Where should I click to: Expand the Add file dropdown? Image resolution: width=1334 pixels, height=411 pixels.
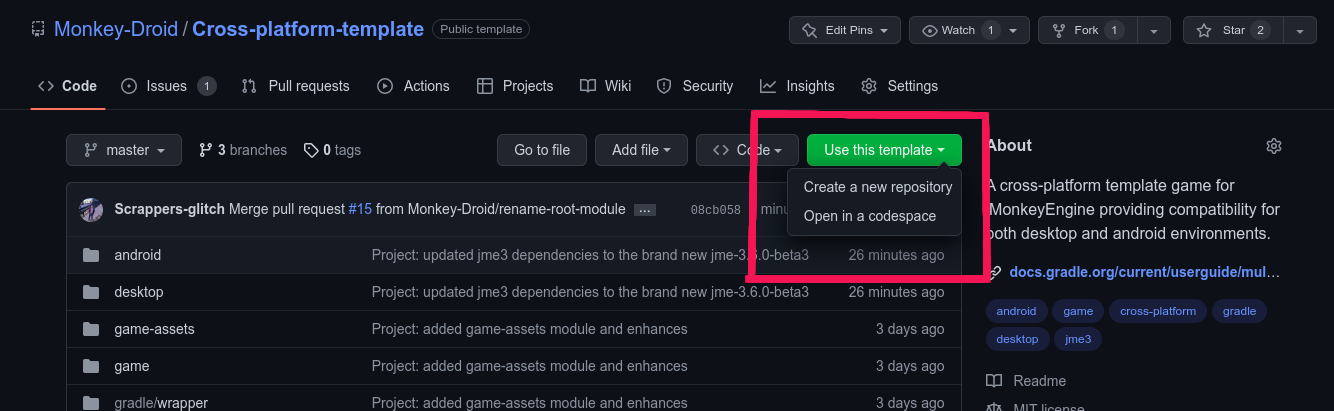pyautogui.click(x=641, y=150)
